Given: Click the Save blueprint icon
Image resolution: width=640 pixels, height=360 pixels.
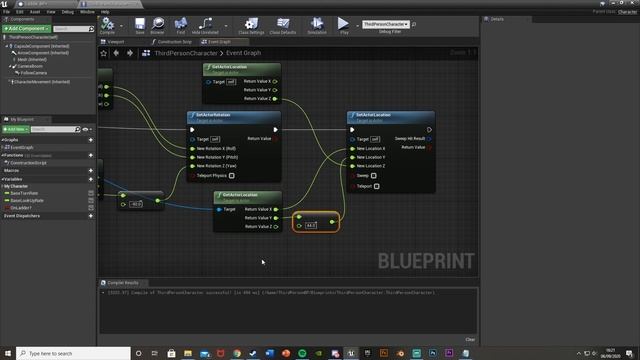Looking at the screenshot, I should pyautogui.click(x=140, y=23).
